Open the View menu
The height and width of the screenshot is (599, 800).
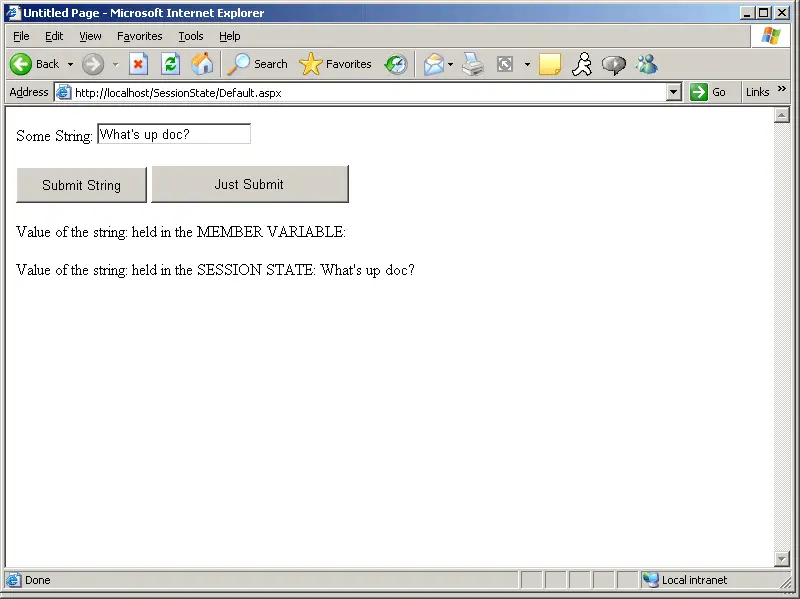(x=90, y=36)
